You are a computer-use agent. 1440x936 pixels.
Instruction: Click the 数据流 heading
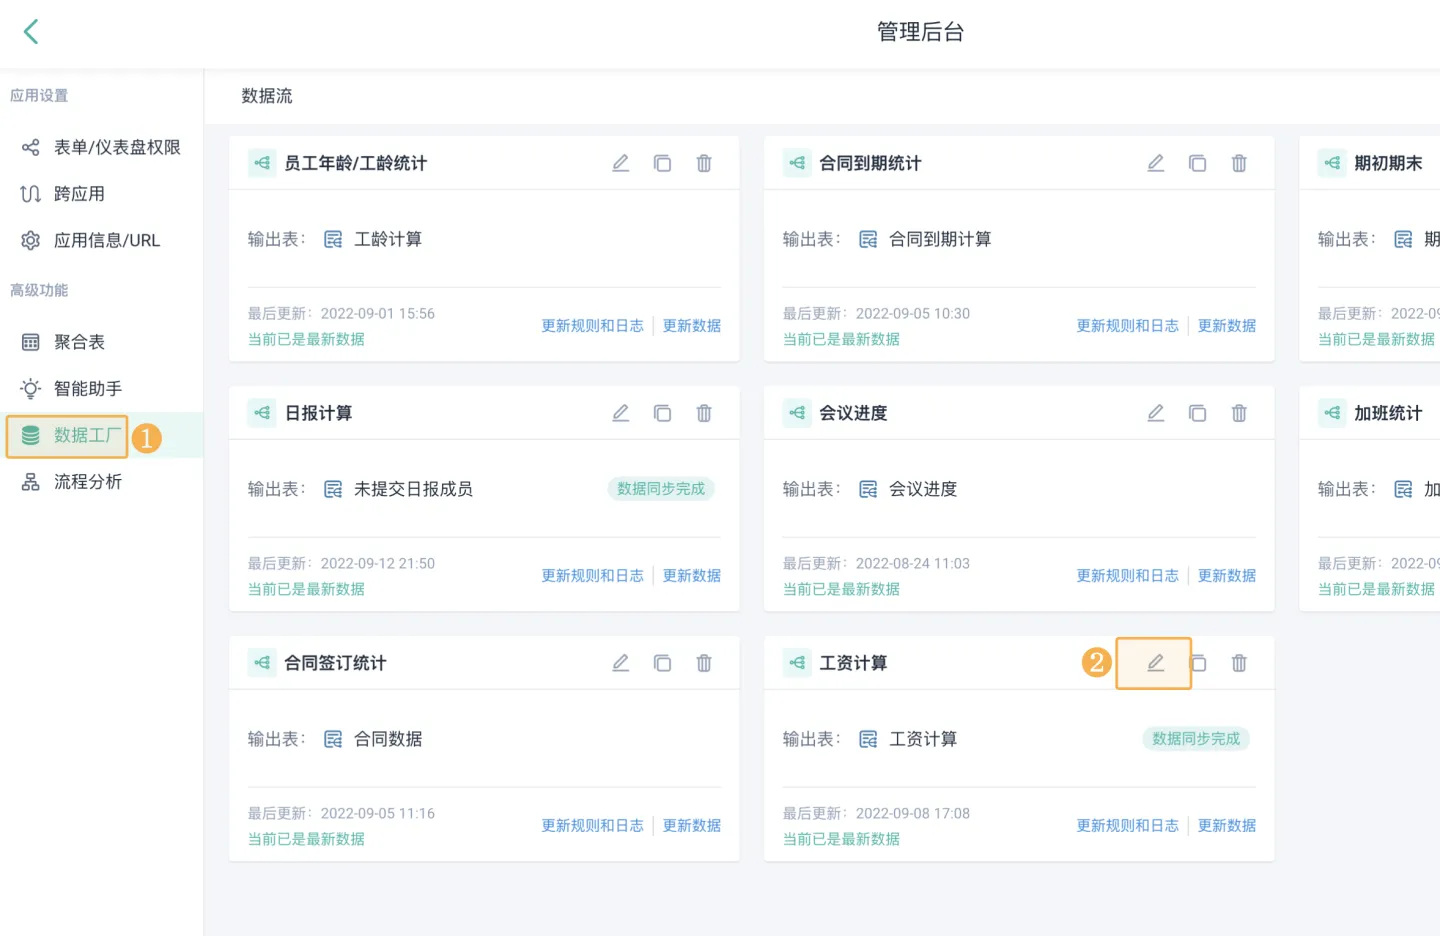tap(267, 96)
